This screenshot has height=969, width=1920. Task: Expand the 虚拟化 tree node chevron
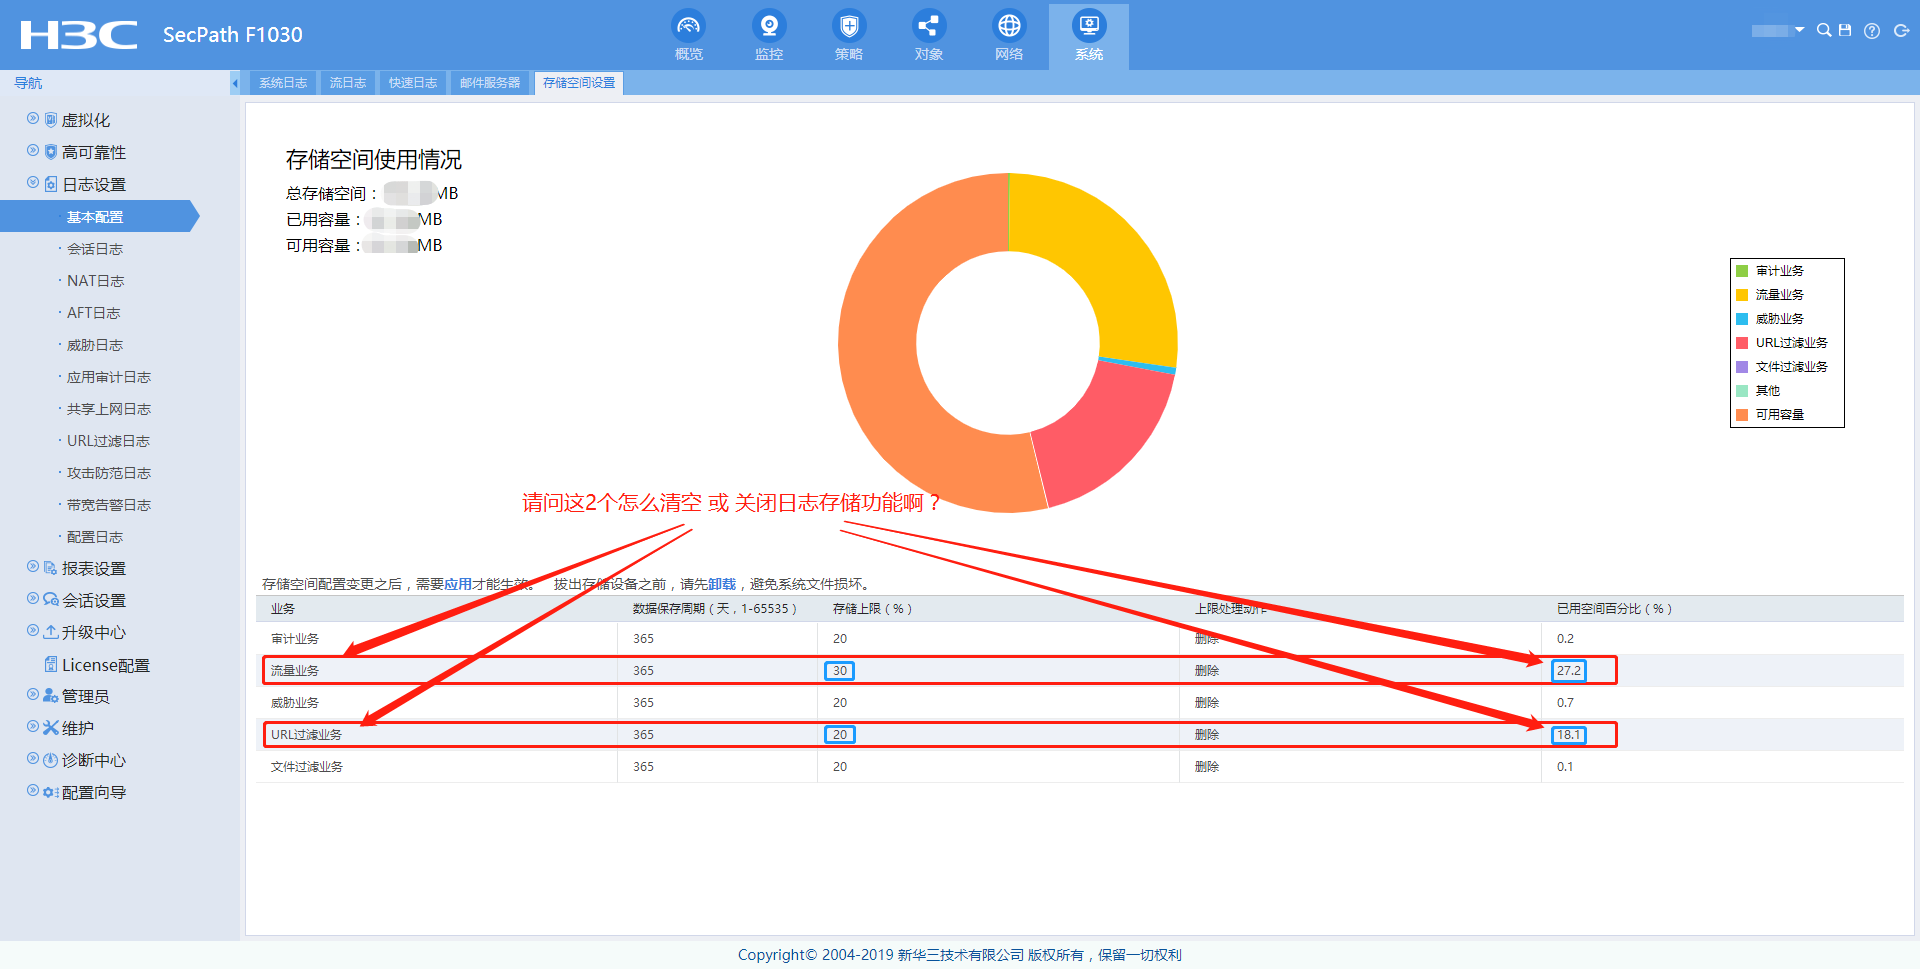pyautogui.click(x=33, y=119)
